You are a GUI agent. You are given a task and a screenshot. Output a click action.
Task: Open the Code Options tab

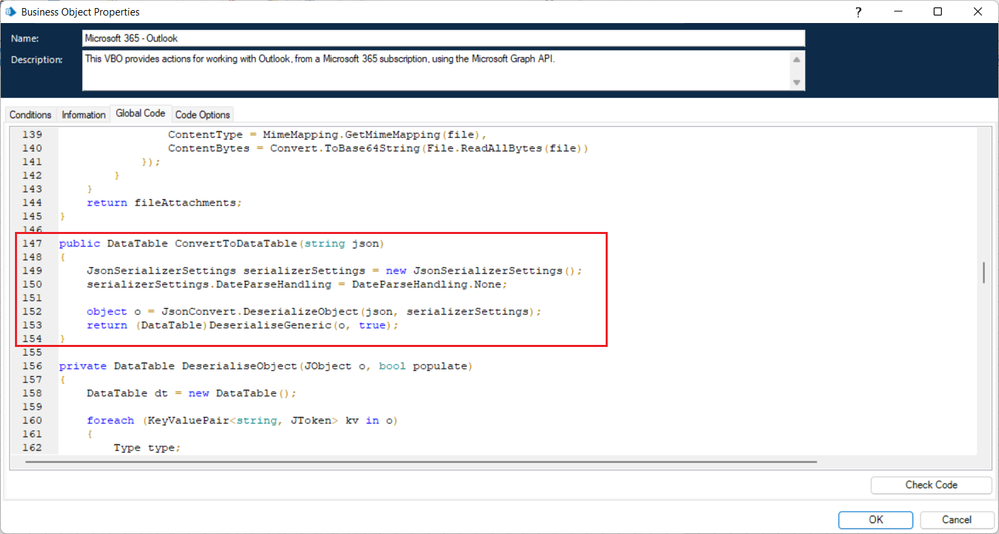click(203, 115)
